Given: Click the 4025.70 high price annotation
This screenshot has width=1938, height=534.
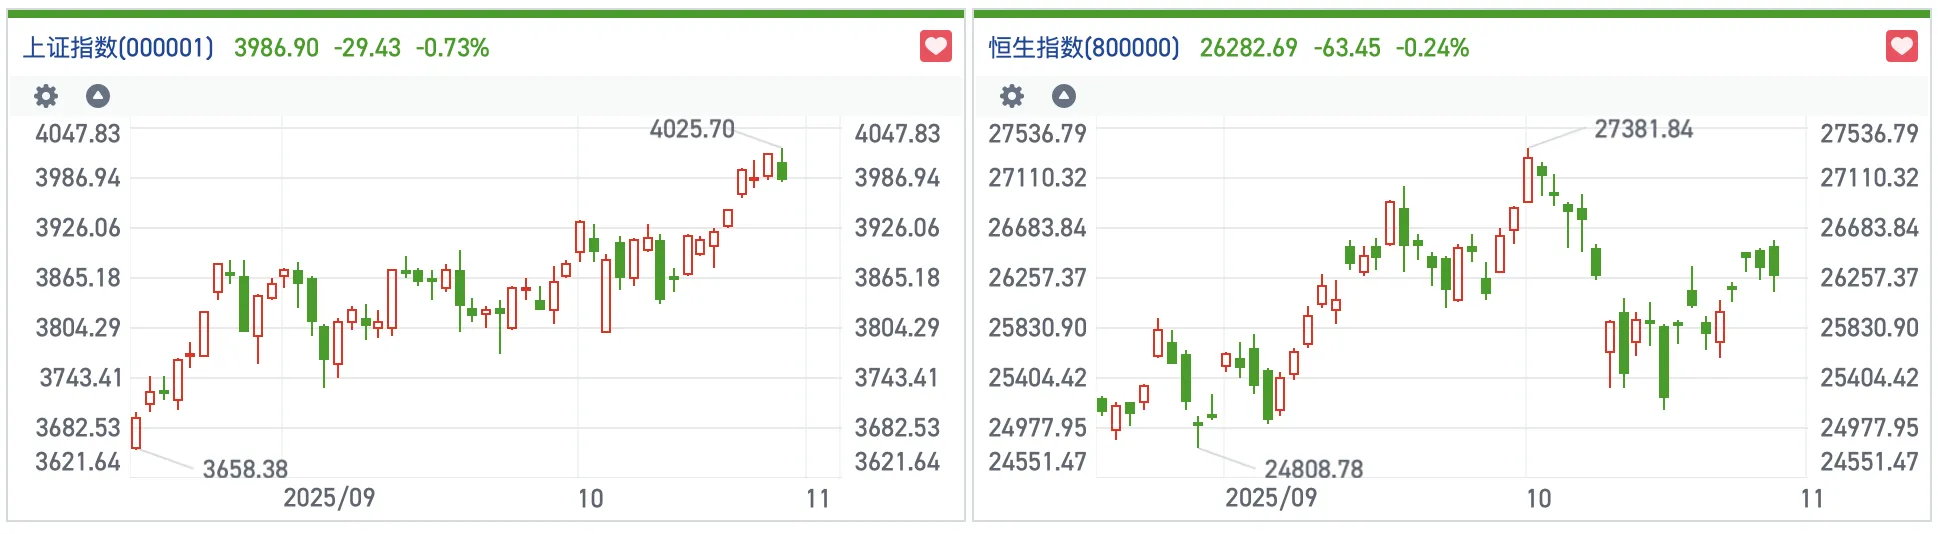Looking at the screenshot, I should click(x=691, y=129).
